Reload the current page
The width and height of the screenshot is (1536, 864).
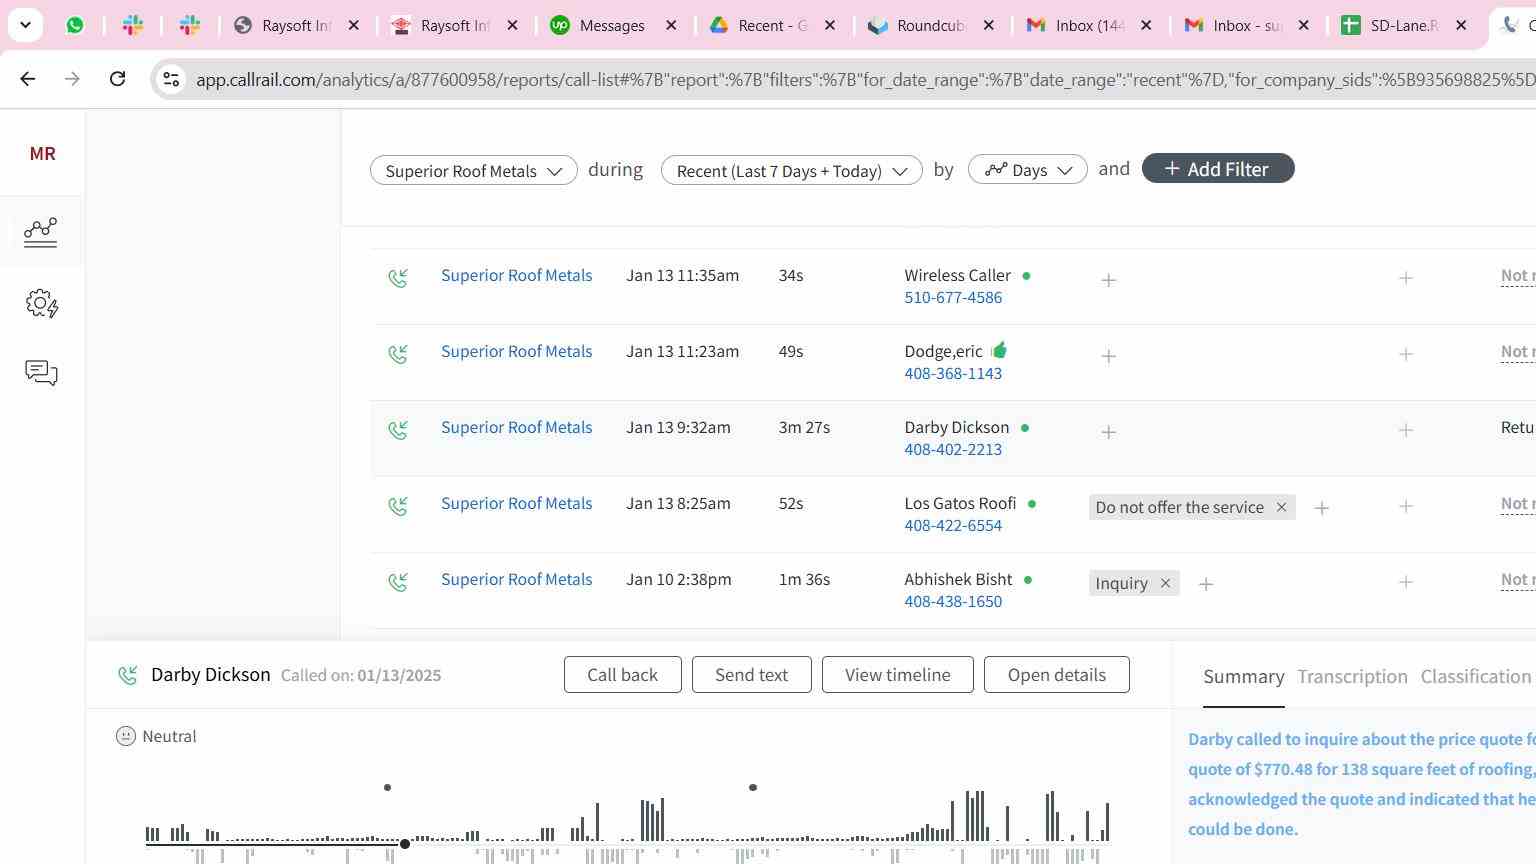tap(118, 78)
